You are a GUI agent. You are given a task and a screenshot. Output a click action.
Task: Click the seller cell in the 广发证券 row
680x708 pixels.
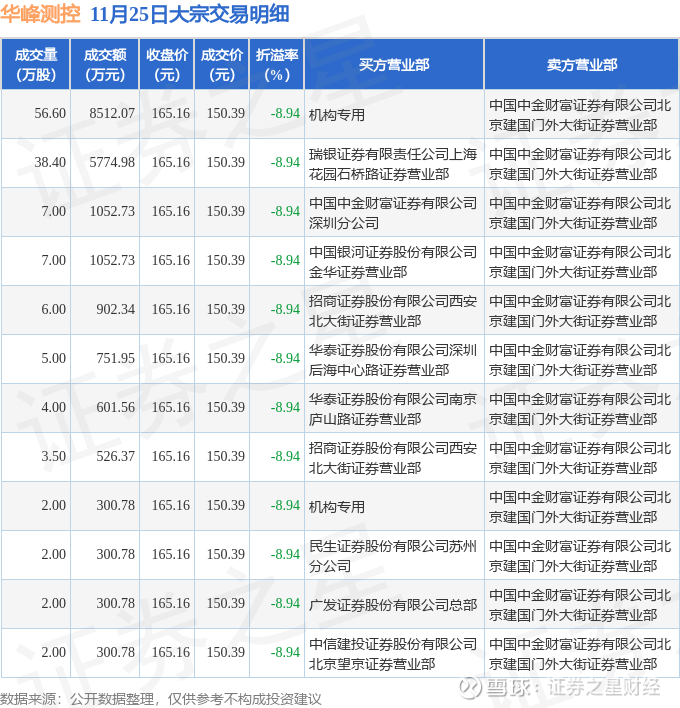point(580,605)
